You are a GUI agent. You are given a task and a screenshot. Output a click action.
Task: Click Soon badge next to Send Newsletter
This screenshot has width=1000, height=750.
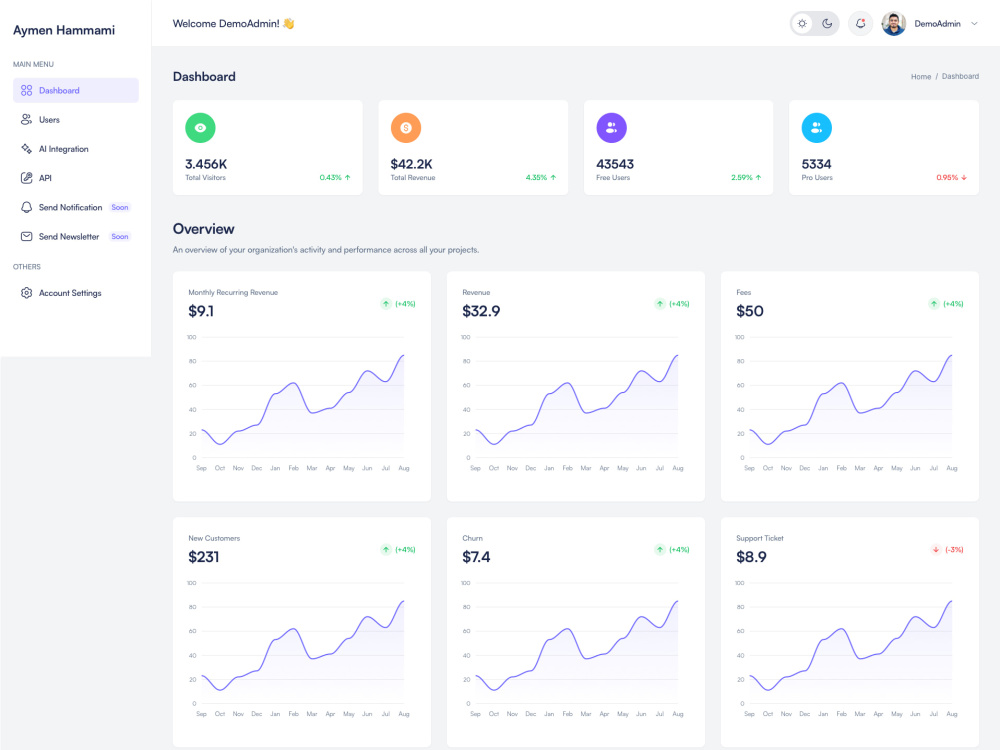click(120, 237)
